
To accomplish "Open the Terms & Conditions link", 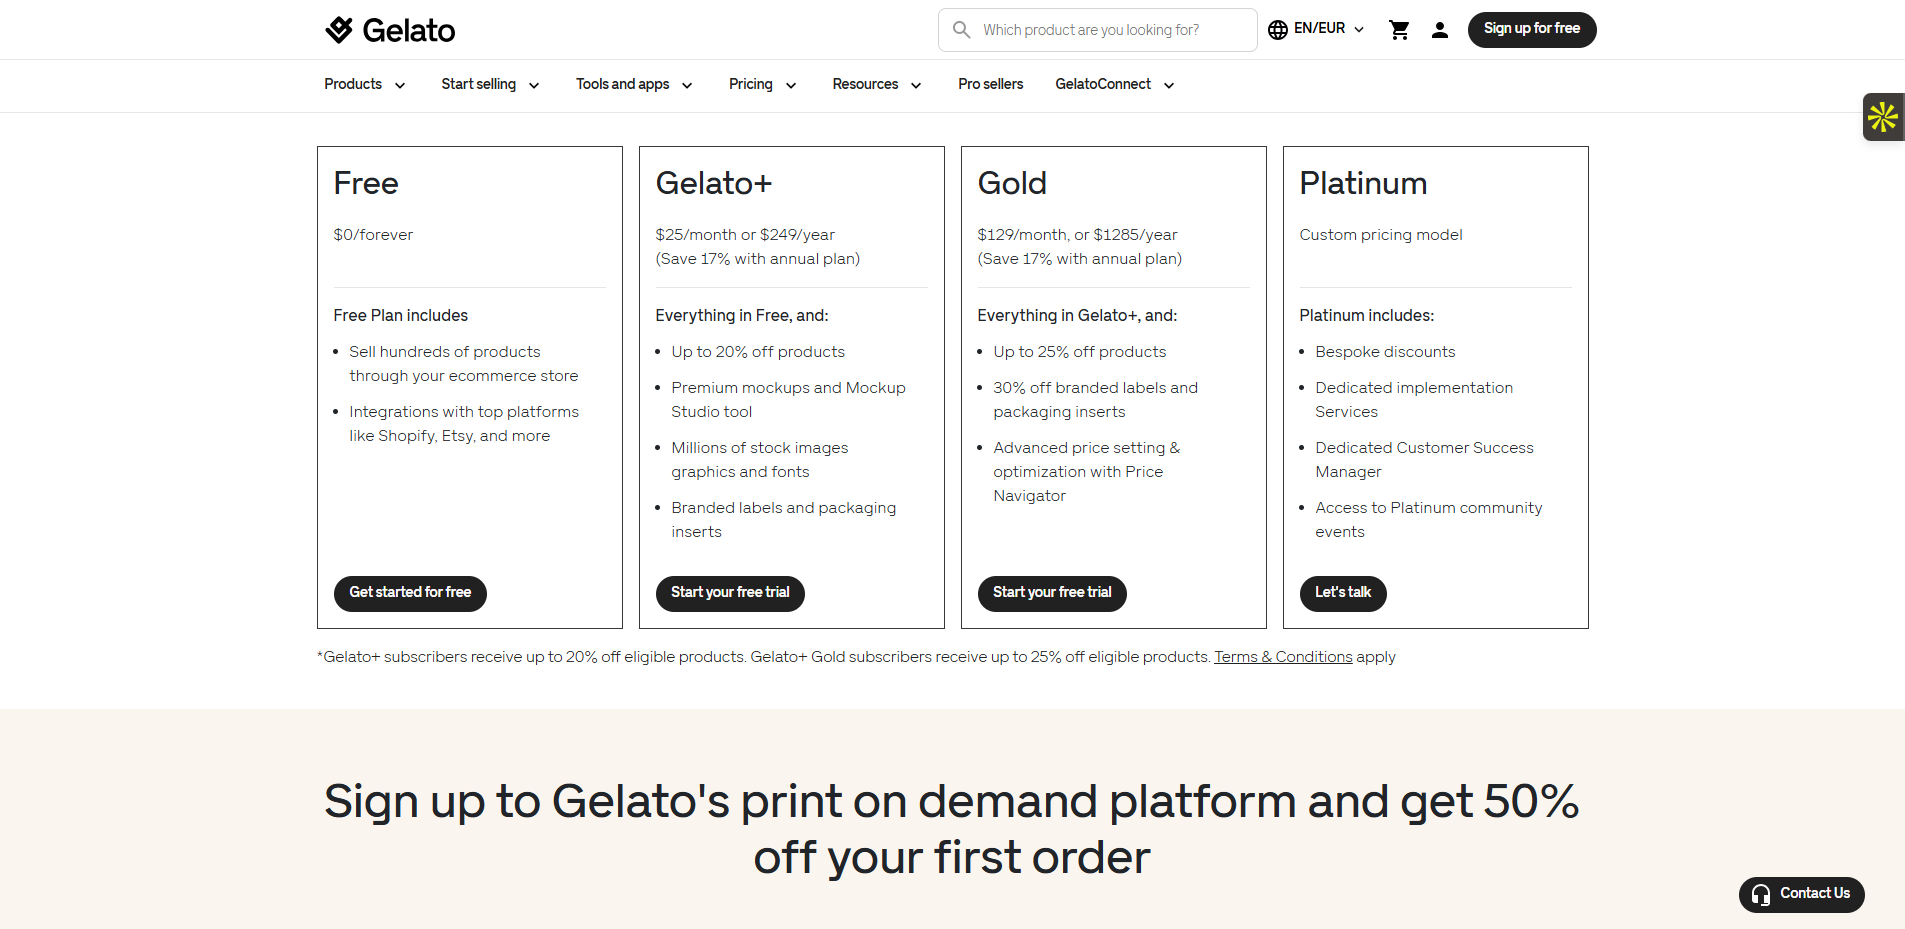I will (x=1283, y=657).
